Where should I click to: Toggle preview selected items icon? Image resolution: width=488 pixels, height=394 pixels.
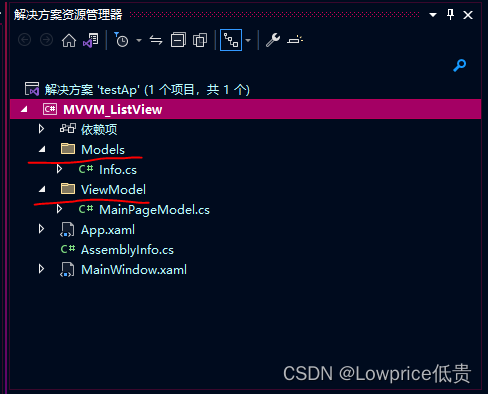[x=295, y=40]
